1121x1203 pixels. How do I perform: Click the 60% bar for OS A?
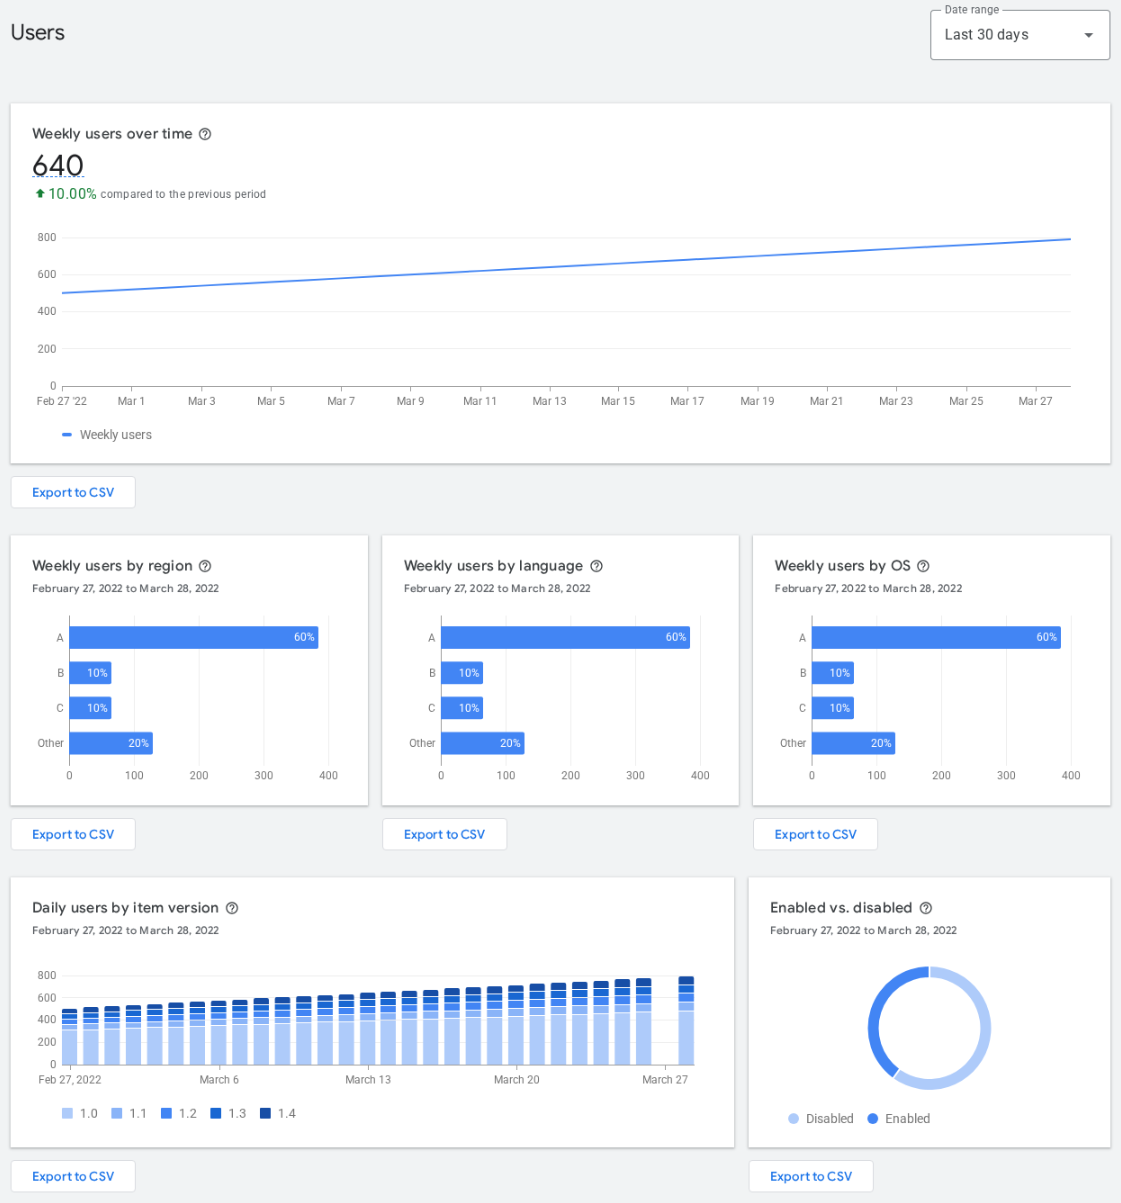[x=936, y=637]
